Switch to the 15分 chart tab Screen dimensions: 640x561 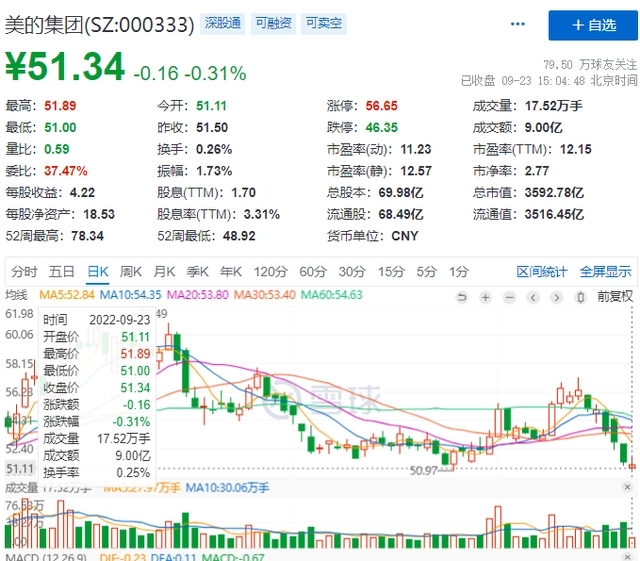coord(391,272)
